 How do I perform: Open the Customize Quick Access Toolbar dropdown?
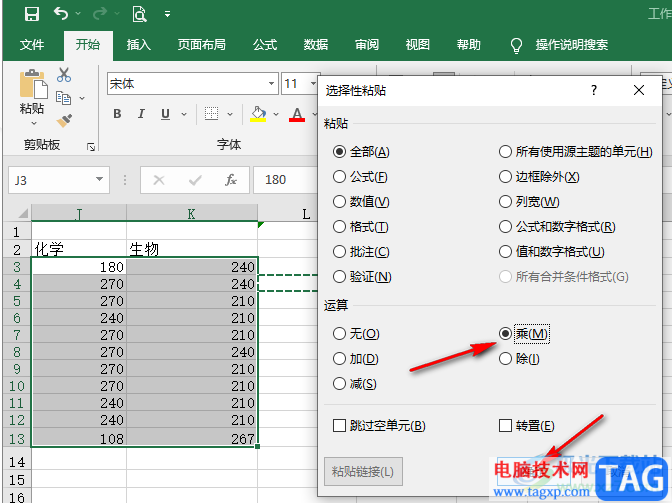tap(168, 14)
